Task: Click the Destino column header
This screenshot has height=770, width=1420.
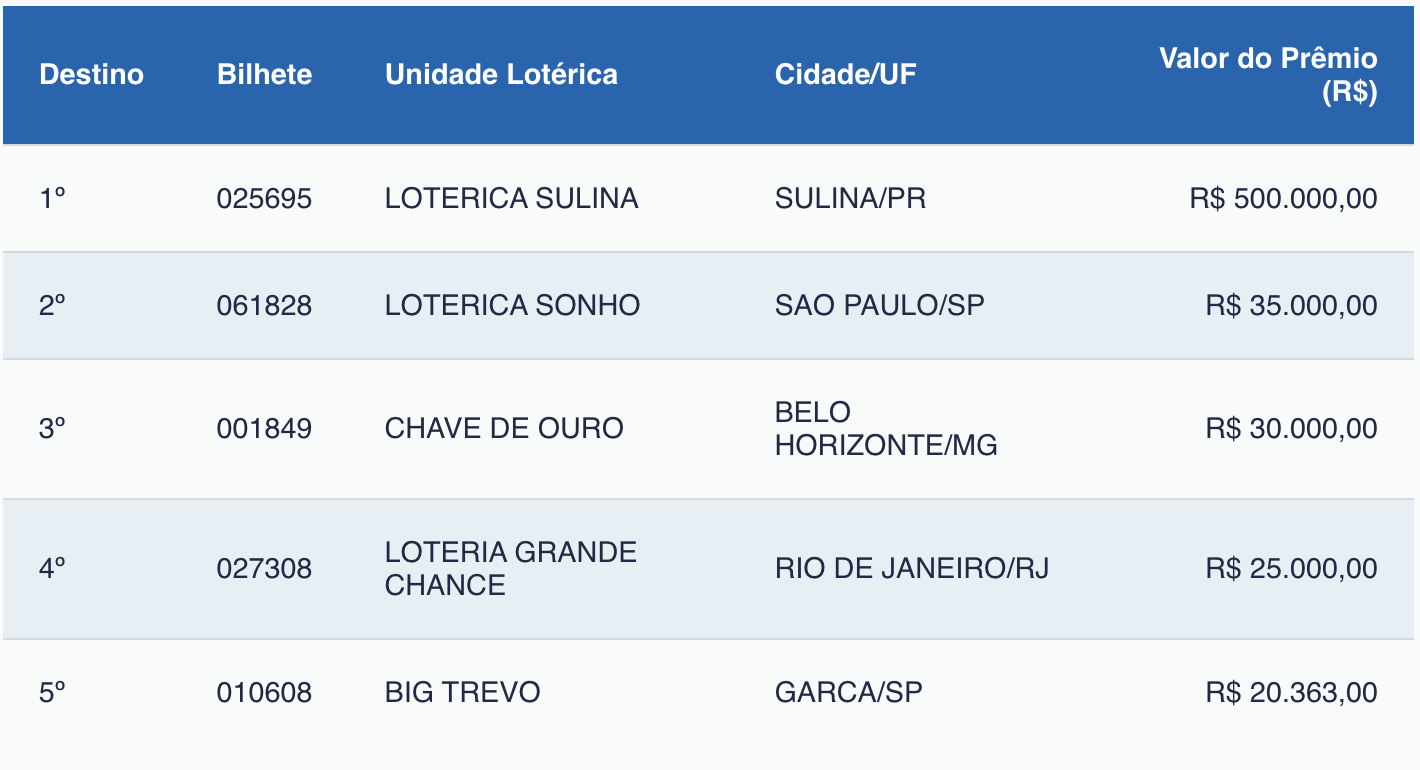Action: pos(91,75)
